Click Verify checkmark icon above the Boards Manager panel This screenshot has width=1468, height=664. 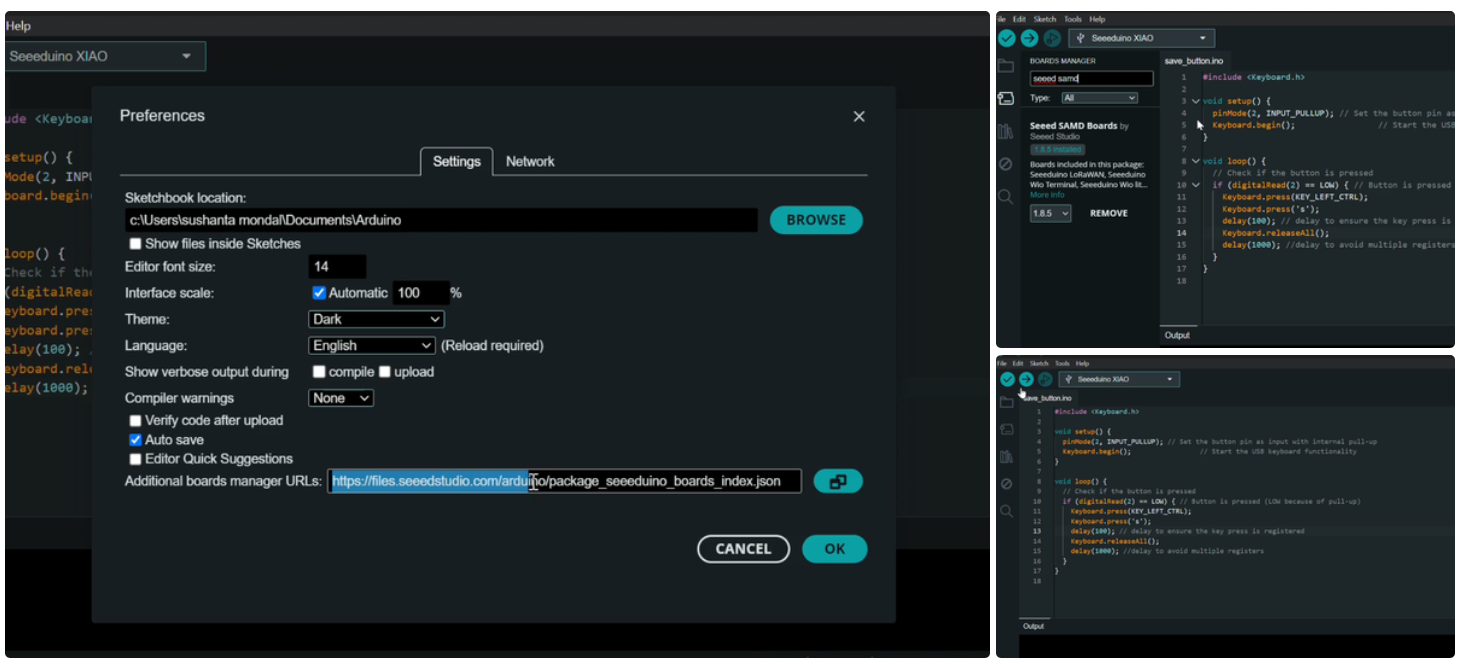(1007, 38)
